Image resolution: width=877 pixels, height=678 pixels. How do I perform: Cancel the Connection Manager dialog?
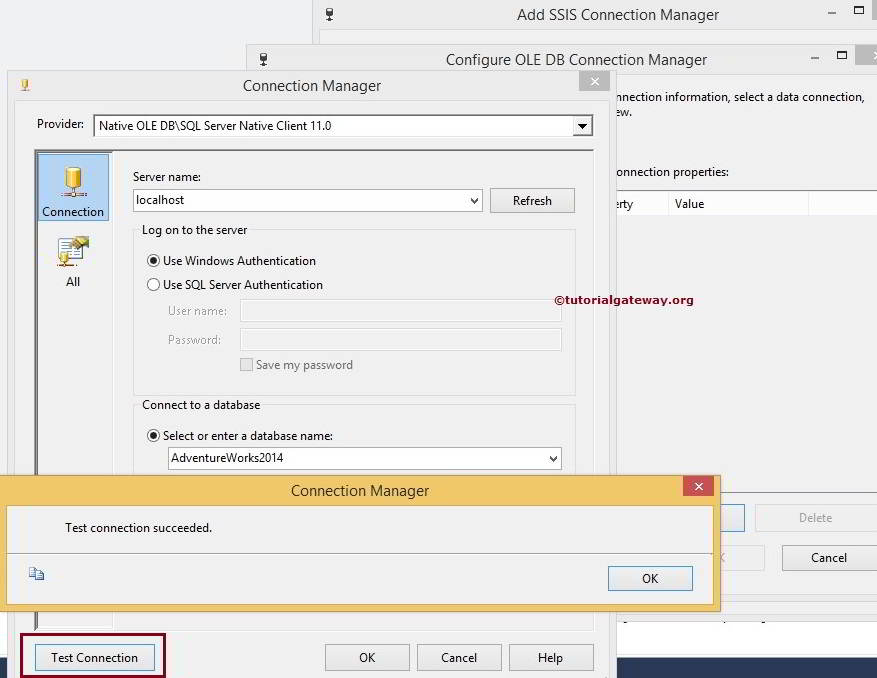tap(459, 657)
